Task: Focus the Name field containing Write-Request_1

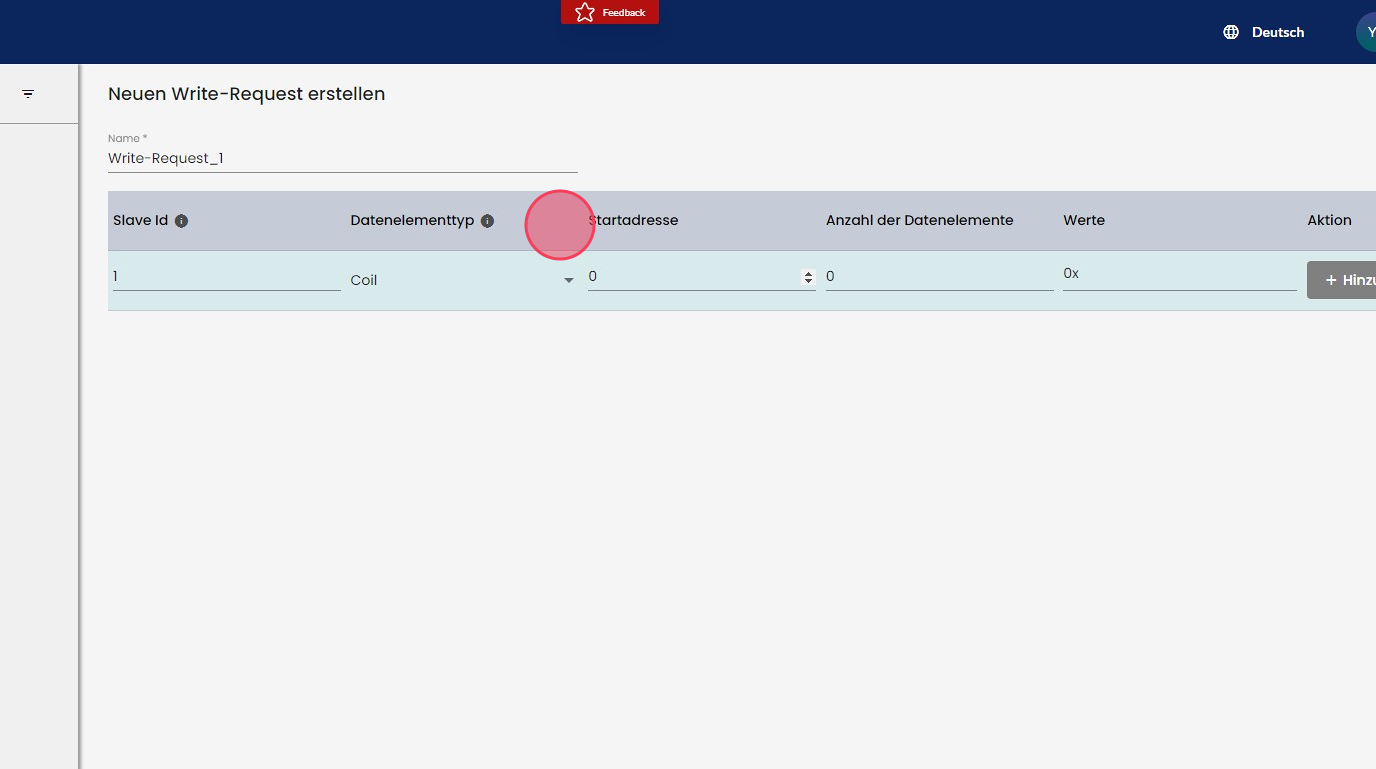Action: (342, 158)
